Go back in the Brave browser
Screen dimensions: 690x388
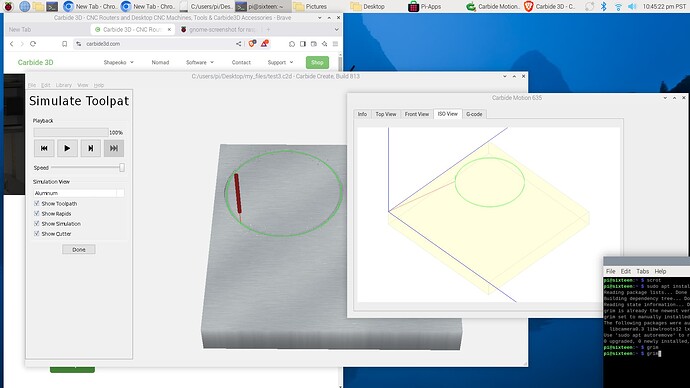(11, 44)
